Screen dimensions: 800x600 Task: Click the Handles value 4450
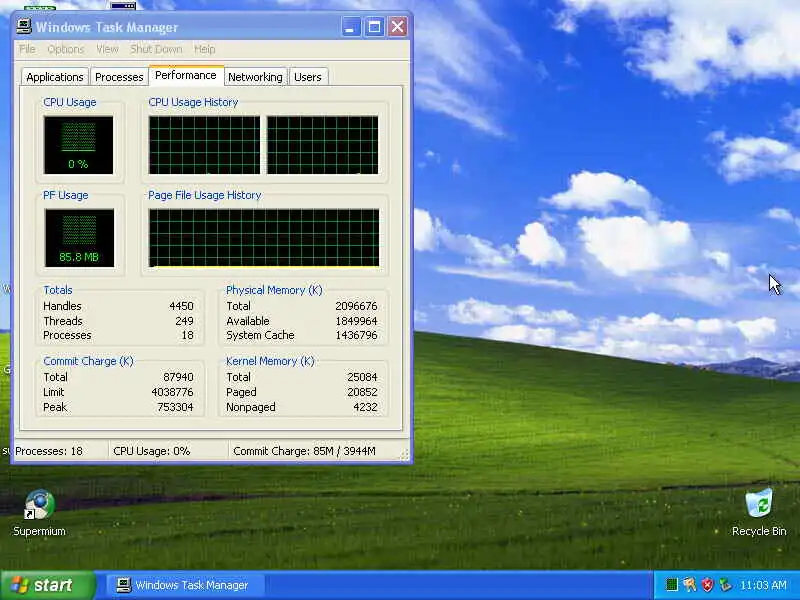pyautogui.click(x=181, y=306)
